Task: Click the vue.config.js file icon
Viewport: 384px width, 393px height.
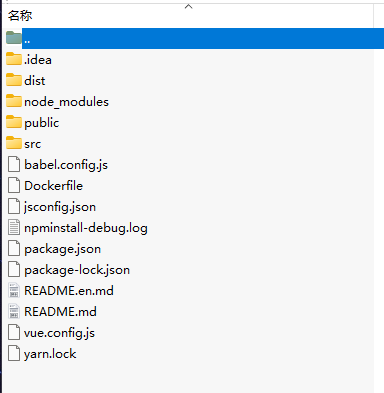Action: (x=14, y=332)
